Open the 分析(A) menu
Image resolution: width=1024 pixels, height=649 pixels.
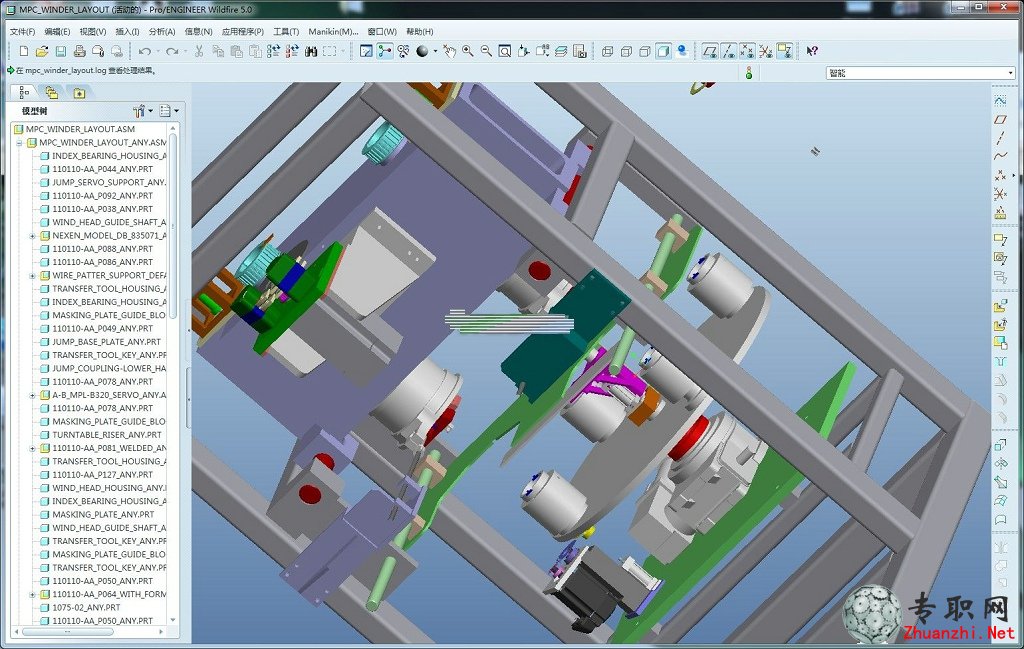pos(161,31)
